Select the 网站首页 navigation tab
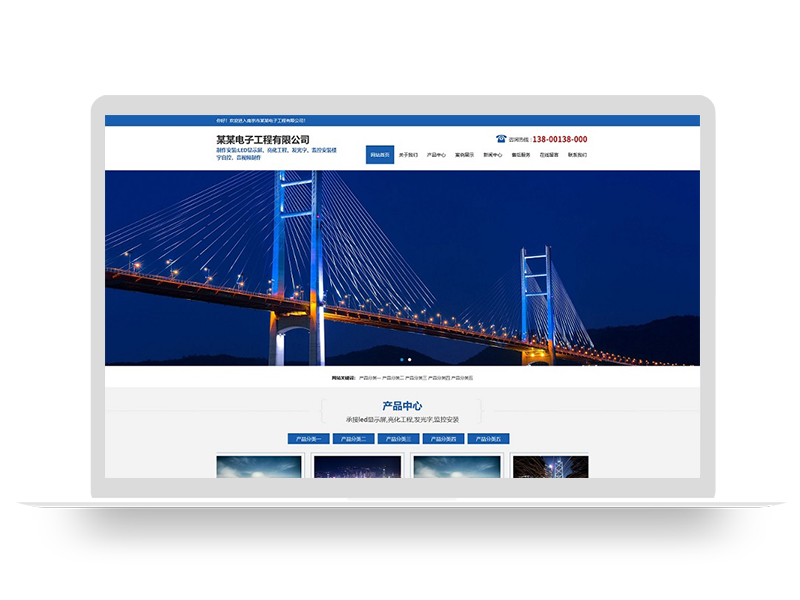 (378, 155)
